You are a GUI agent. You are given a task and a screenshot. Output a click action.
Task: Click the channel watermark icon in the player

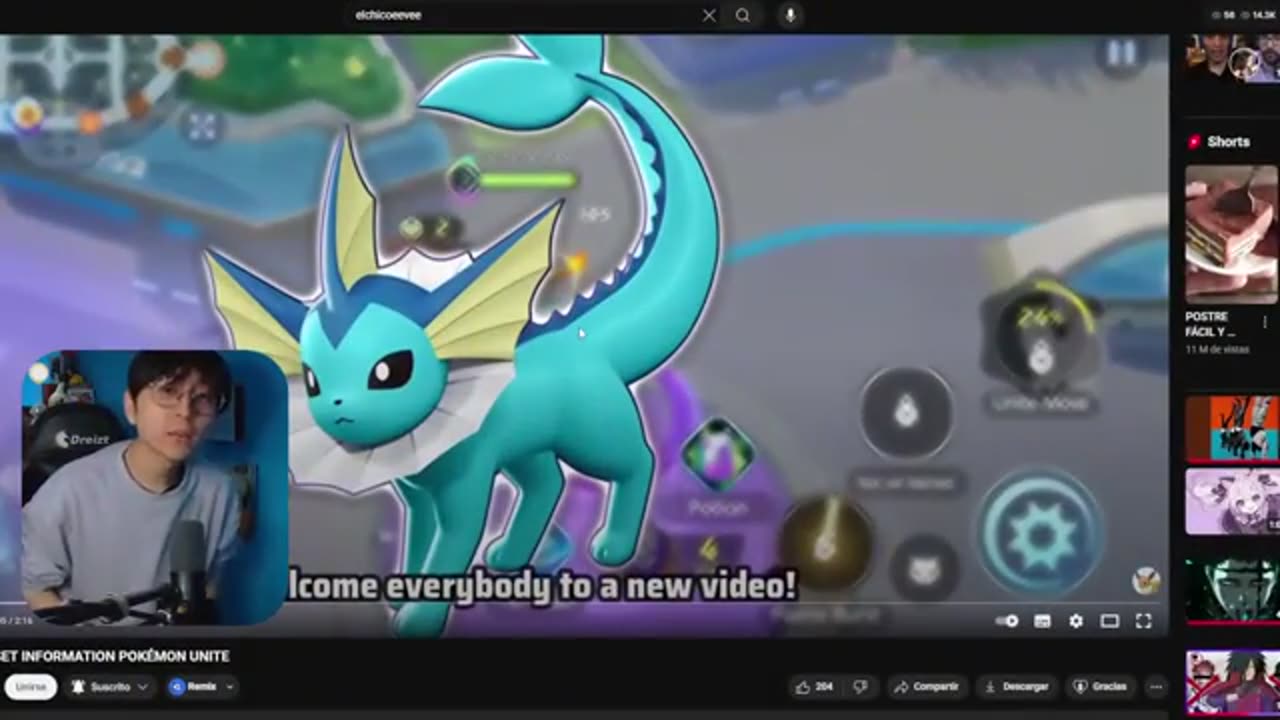(1145, 580)
